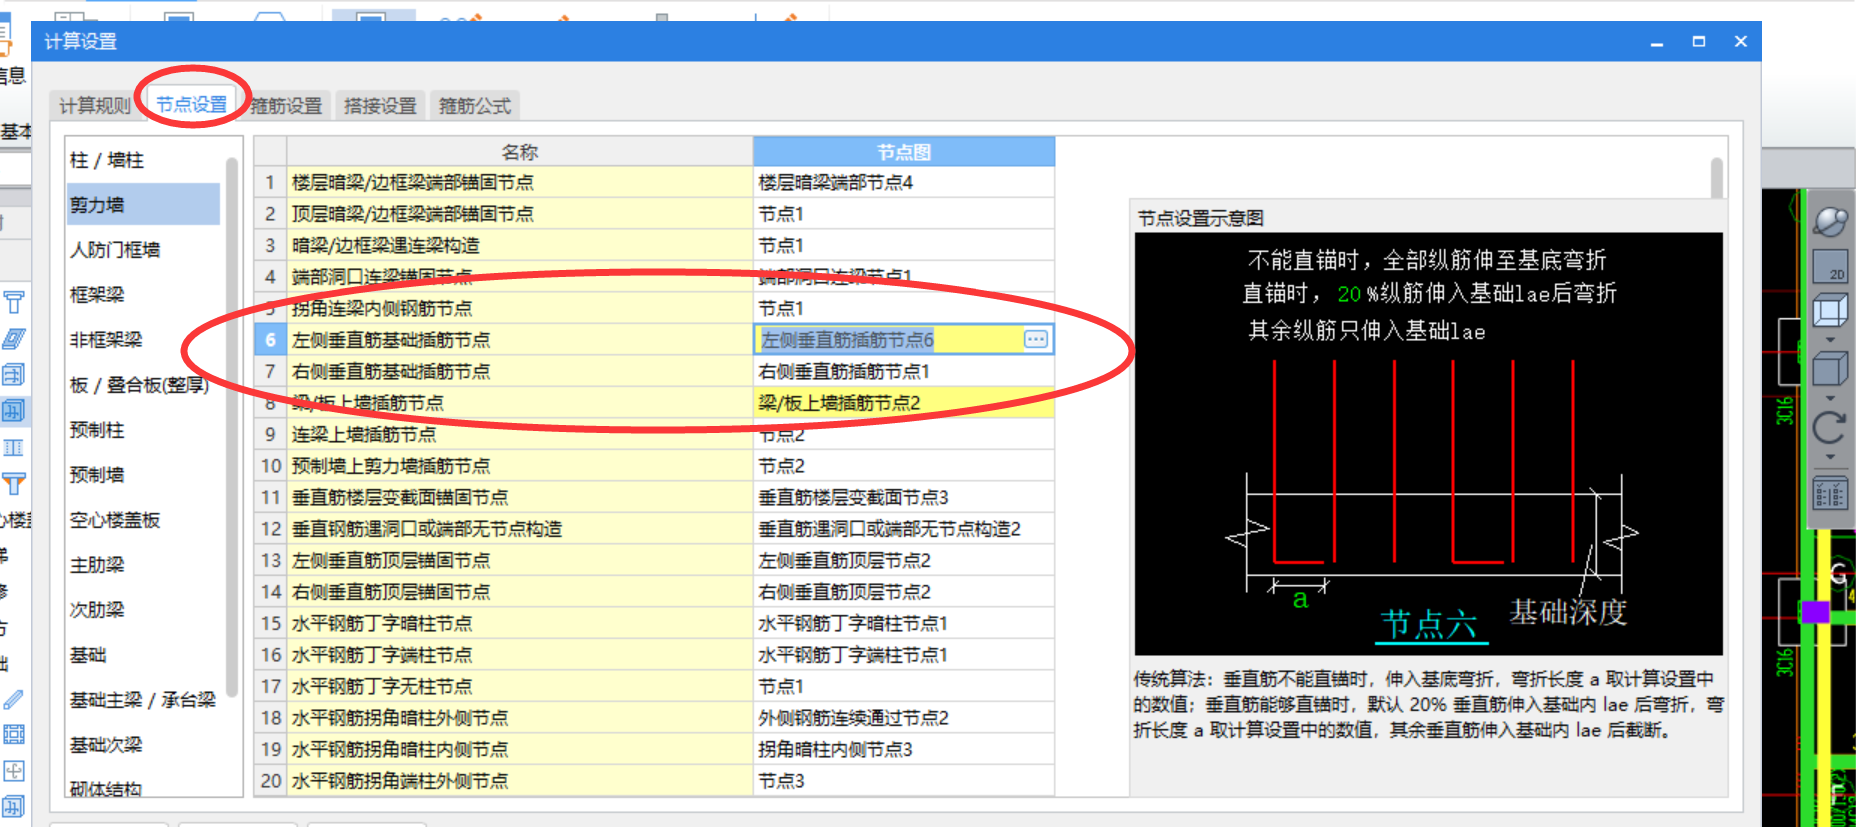Click the 节点图 column header
Viewport: 1856px width, 827px height.
click(x=904, y=152)
